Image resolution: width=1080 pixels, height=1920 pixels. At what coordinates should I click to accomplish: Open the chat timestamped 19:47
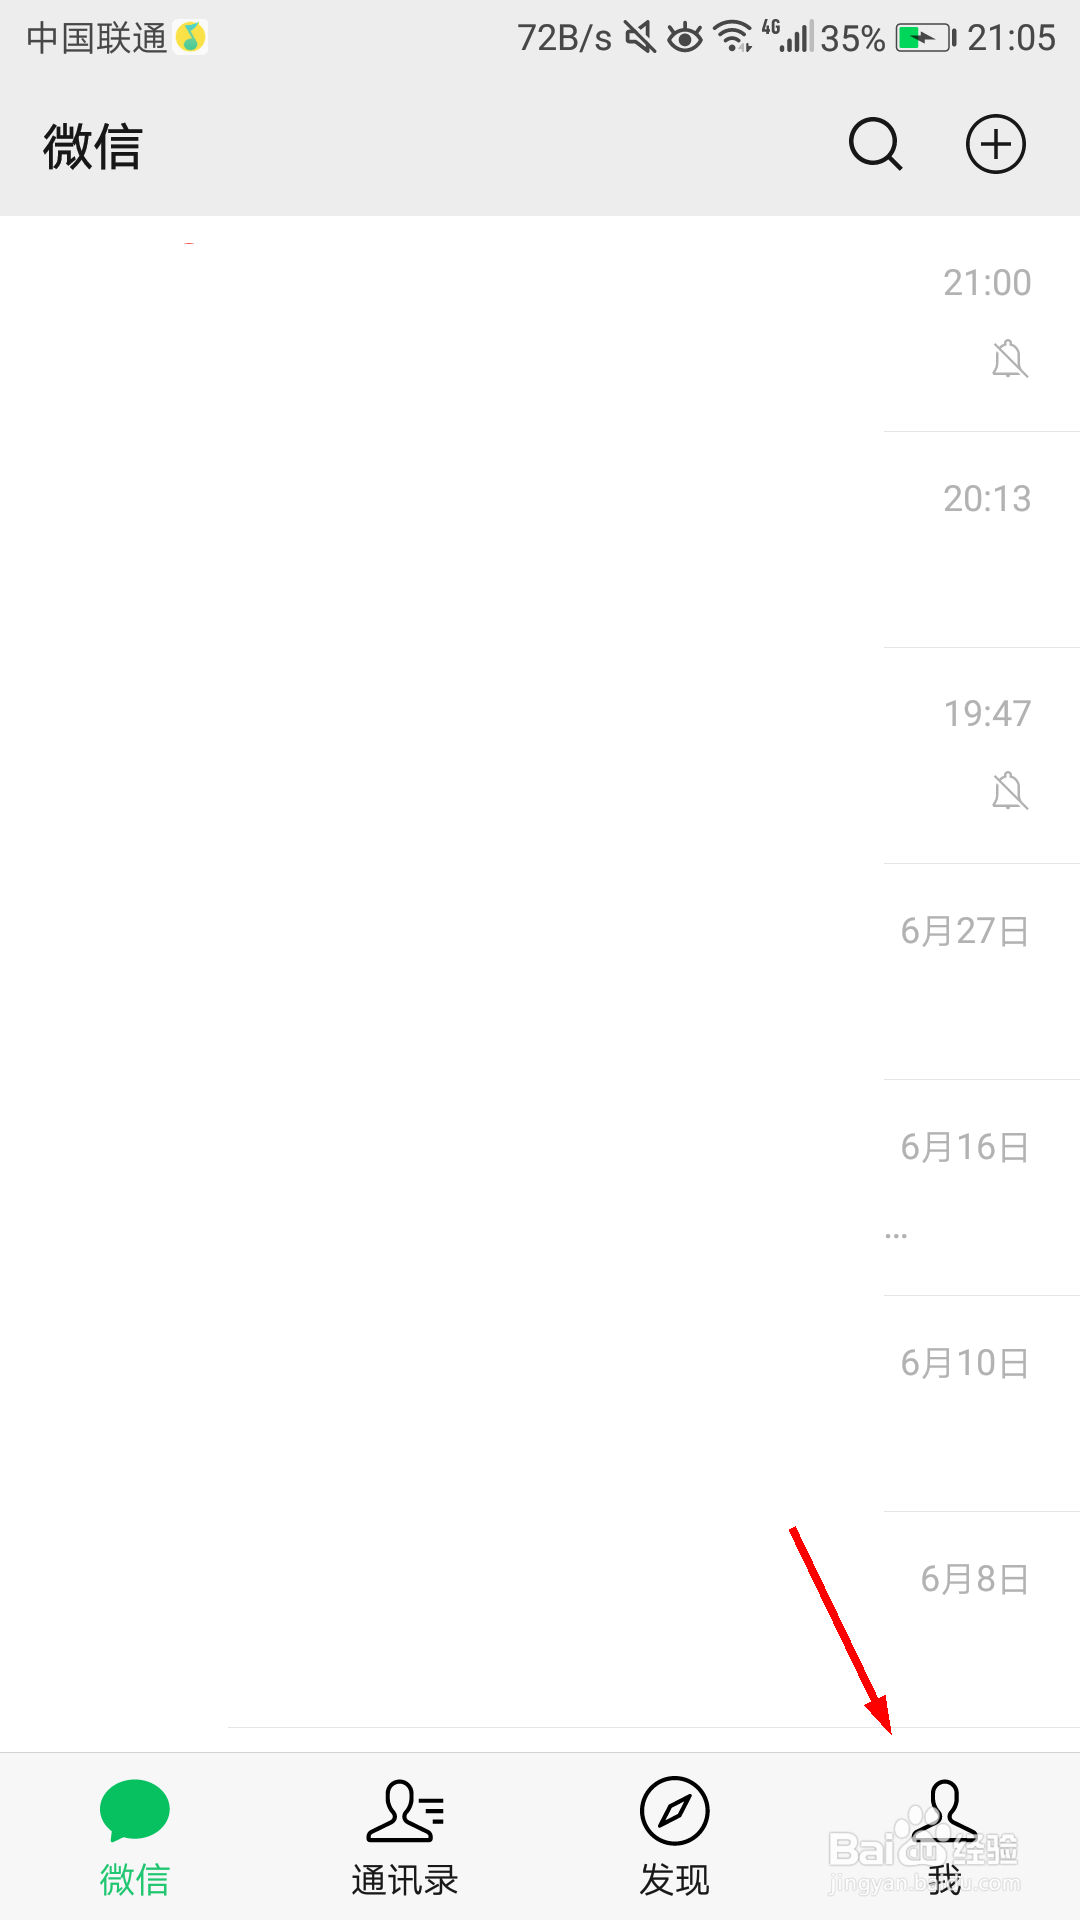(540, 756)
